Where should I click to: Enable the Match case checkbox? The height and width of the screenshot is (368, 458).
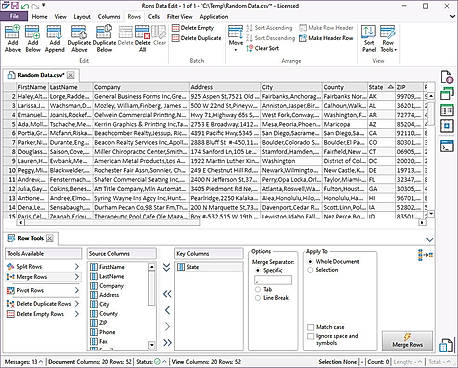(x=310, y=327)
